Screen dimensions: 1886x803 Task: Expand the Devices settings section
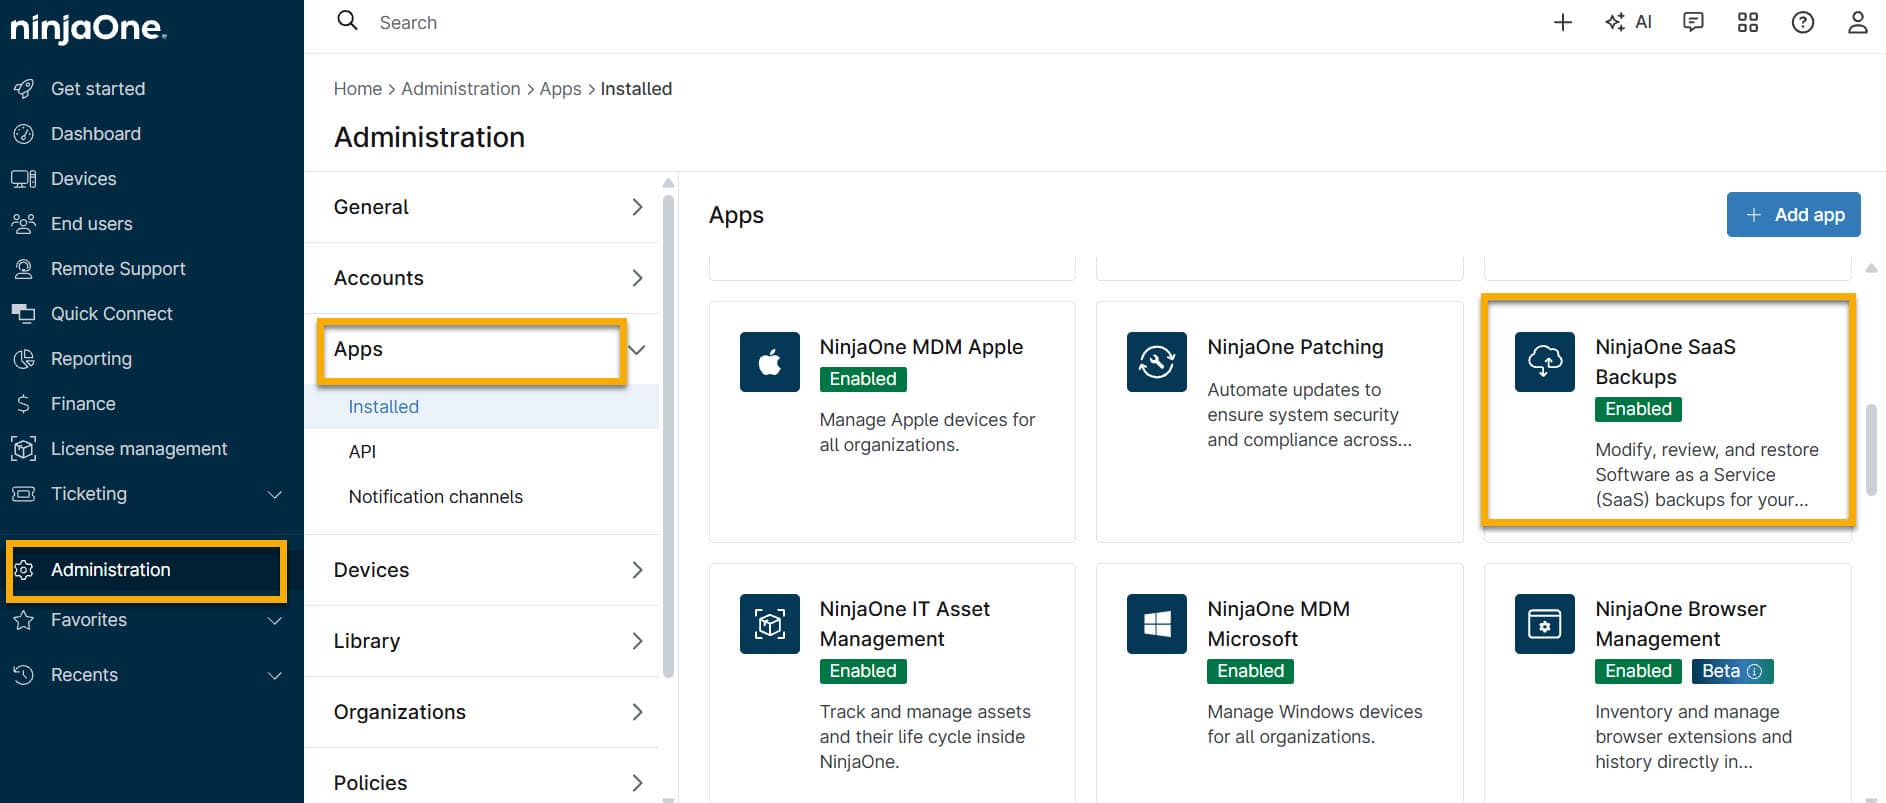click(x=482, y=570)
